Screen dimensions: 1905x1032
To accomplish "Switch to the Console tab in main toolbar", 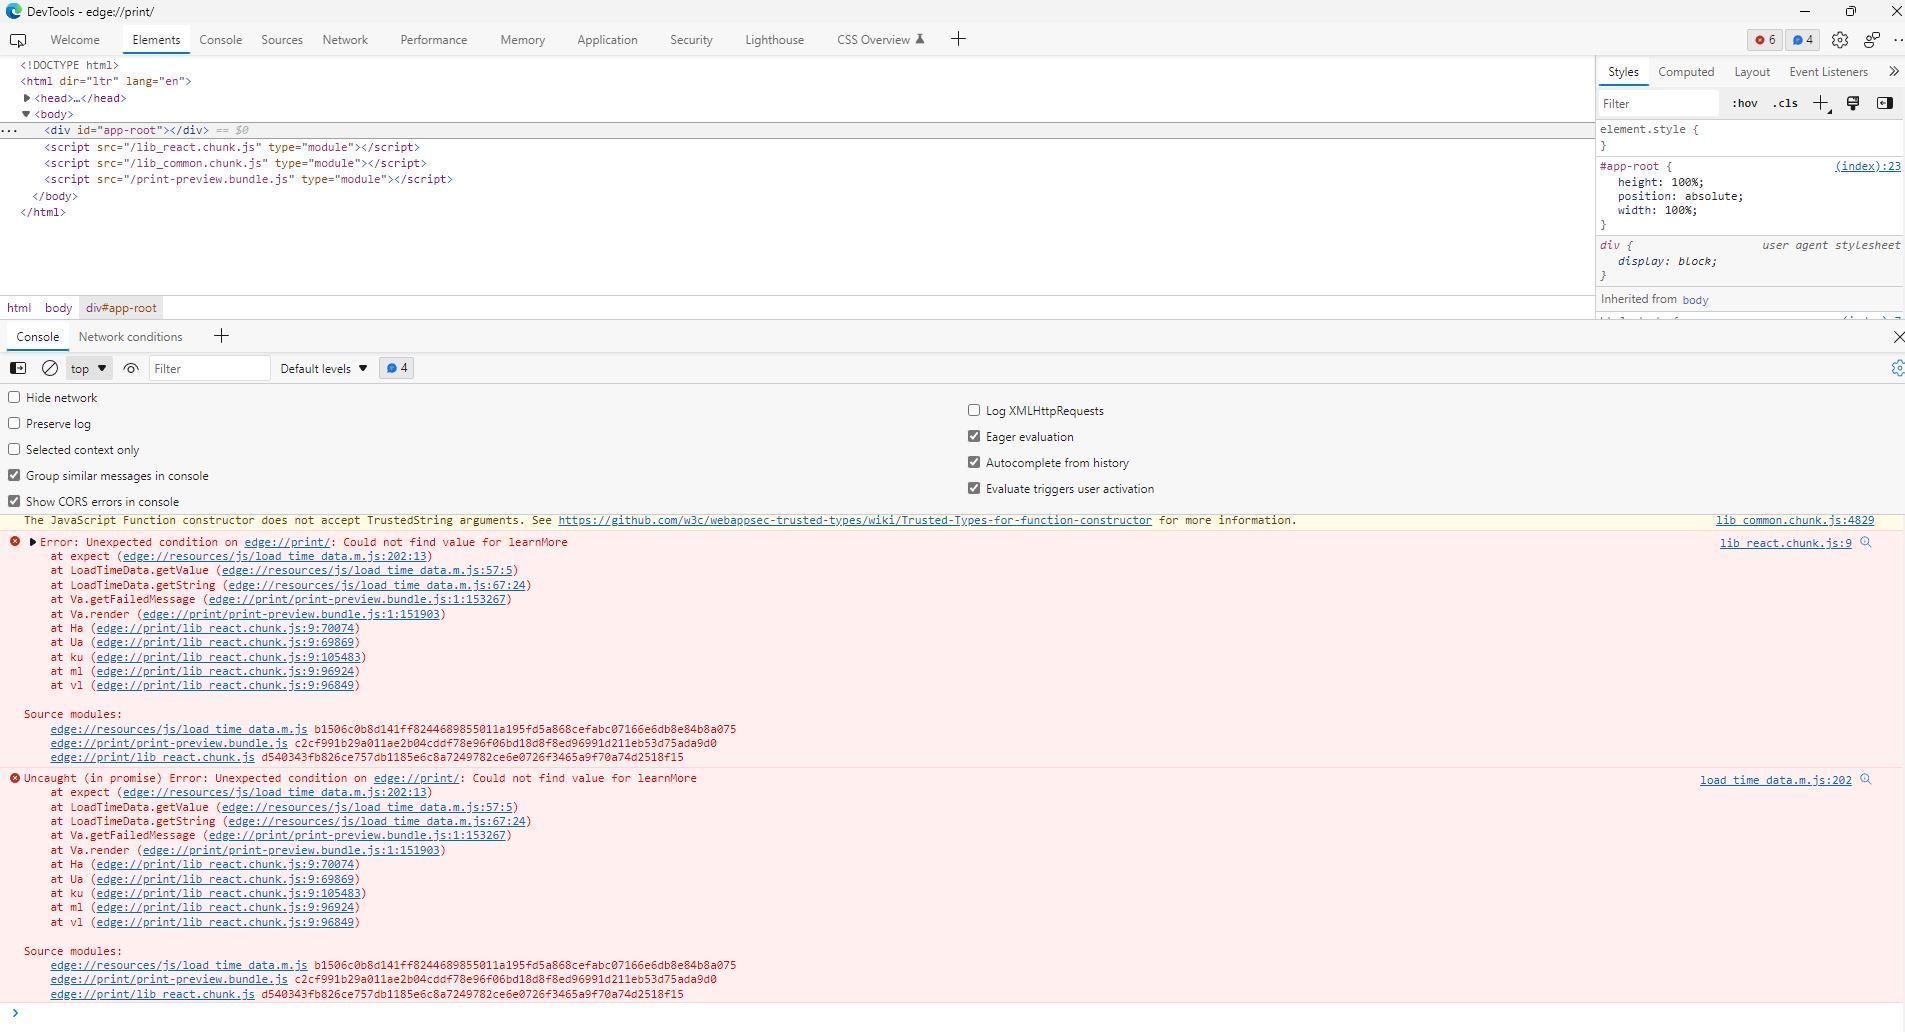I will pos(220,40).
